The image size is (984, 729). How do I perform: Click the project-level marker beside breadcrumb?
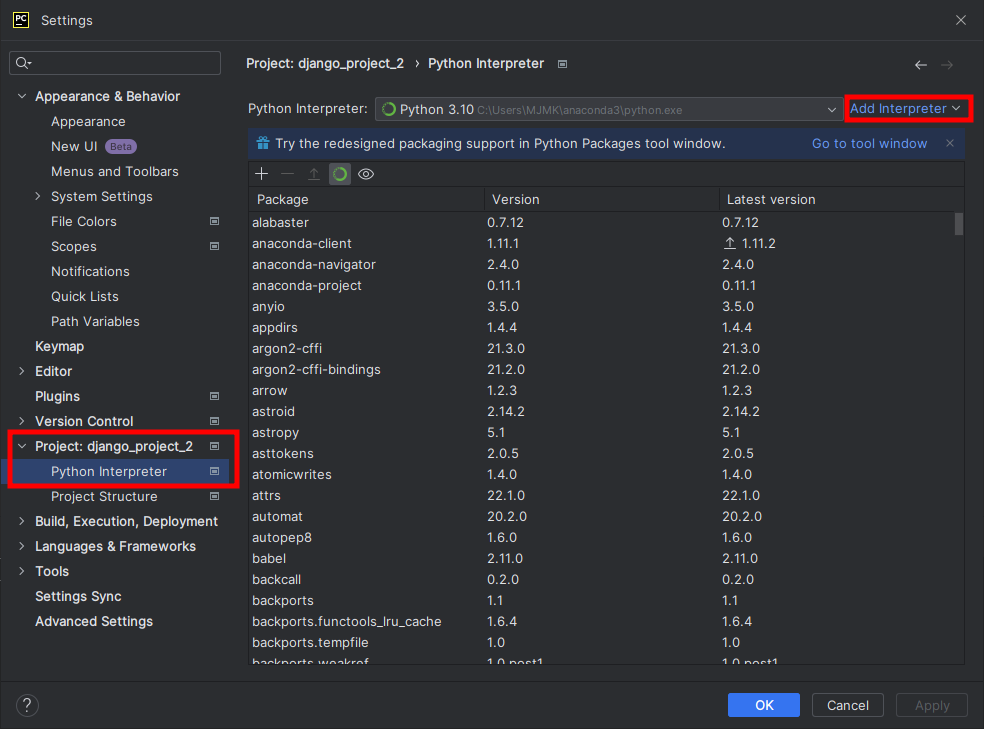coord(562,64)
